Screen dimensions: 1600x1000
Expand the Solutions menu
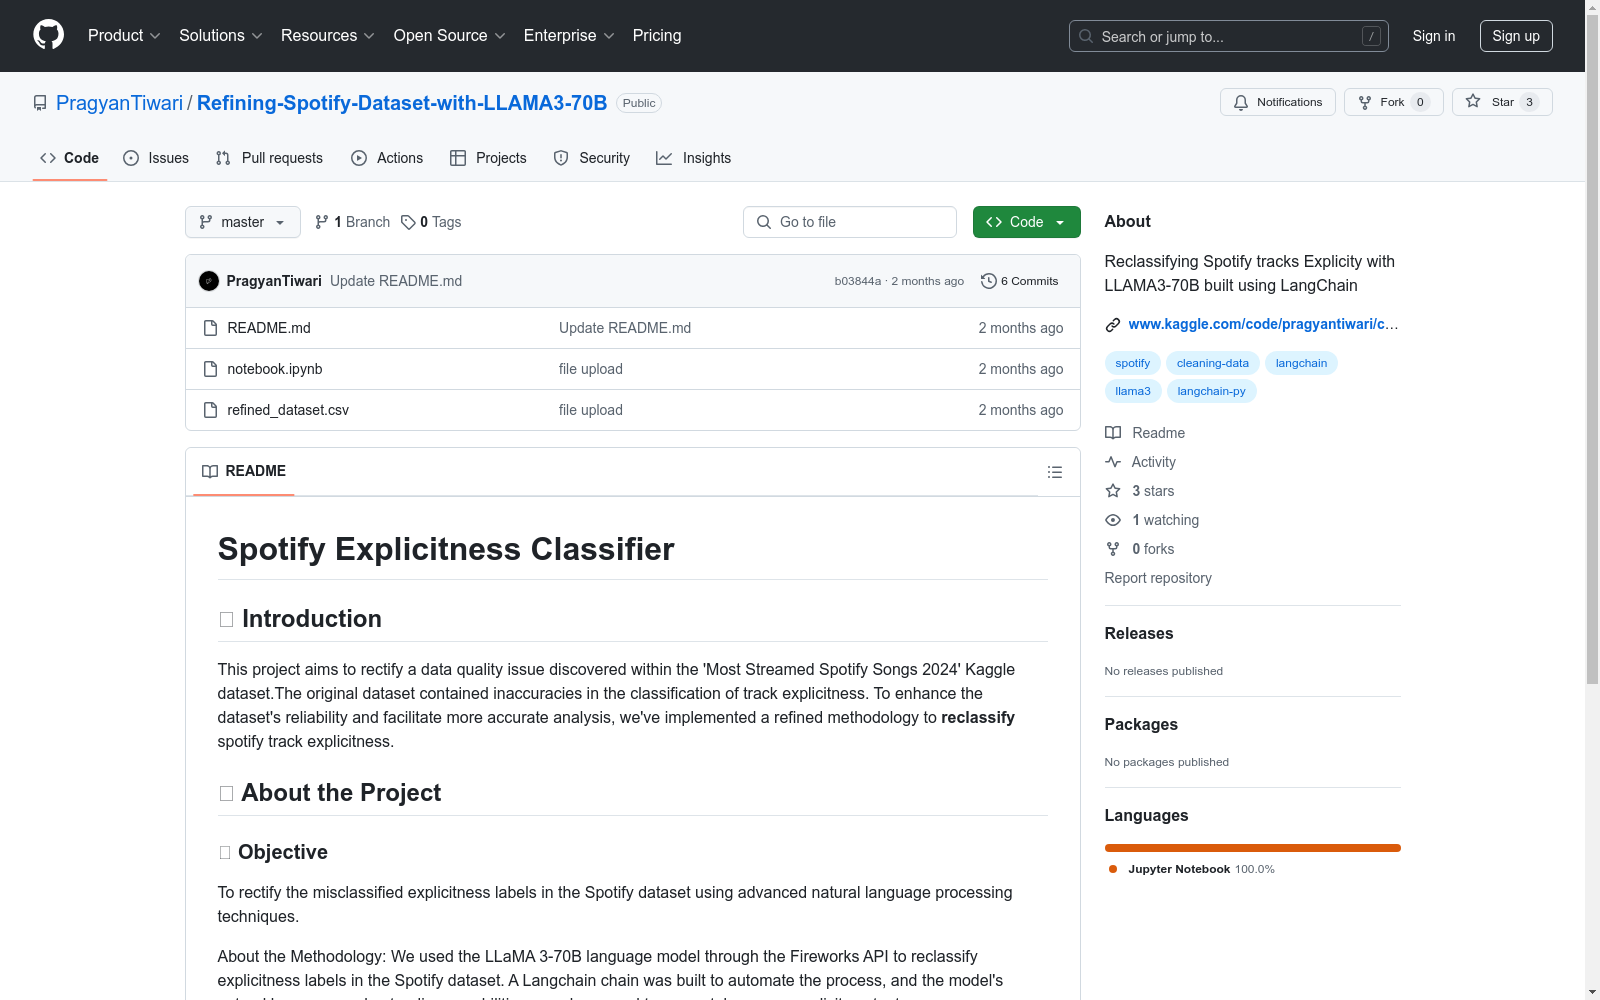point(221,36)
